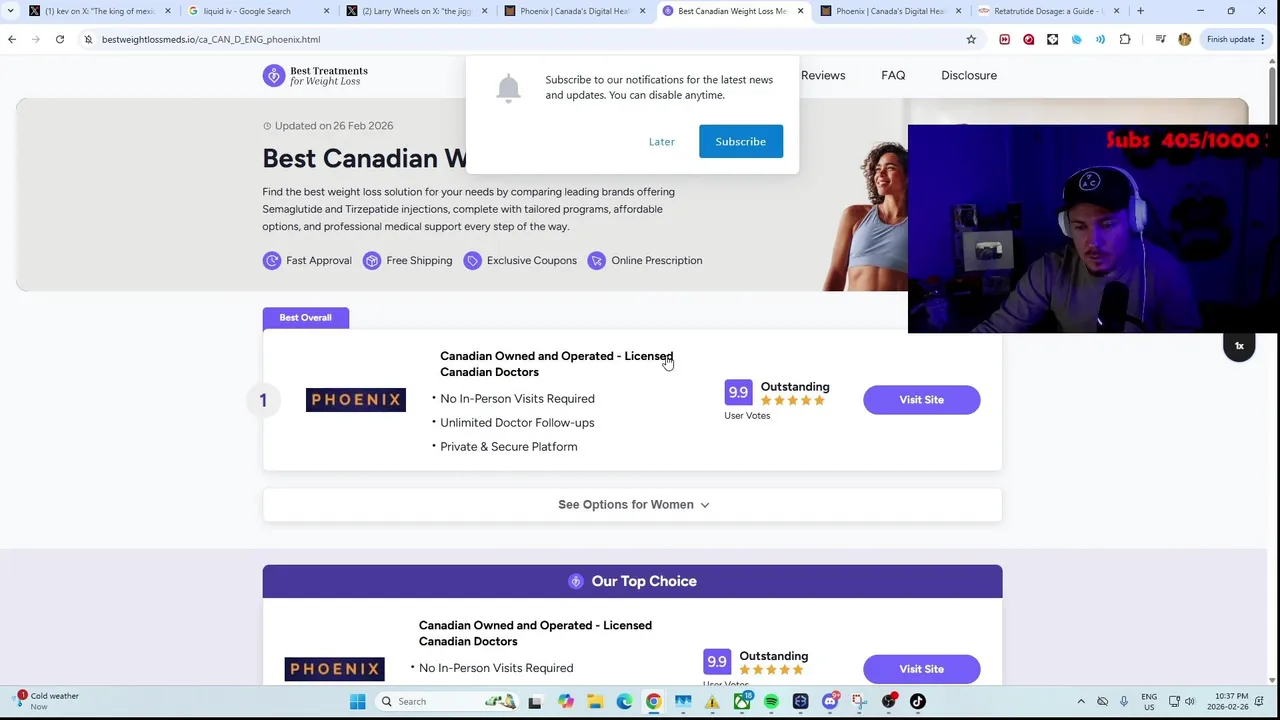Click the Phoenix logo in Our Top Choice
Viewport: 1280px width, 720px height.
tap(334, 669)
